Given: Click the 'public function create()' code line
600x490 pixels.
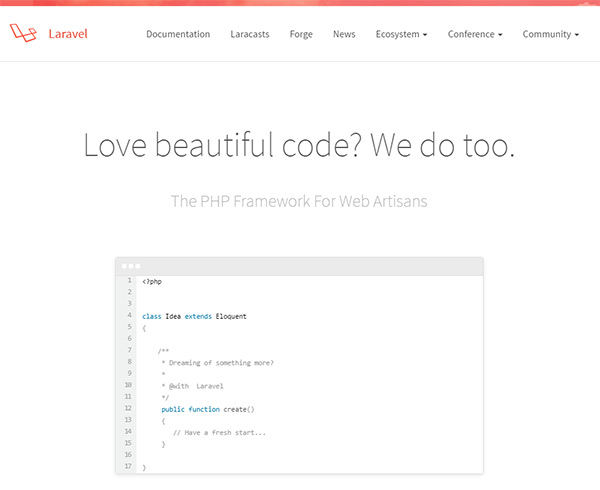Looking at the screenshot, I should tap(208, 409).
